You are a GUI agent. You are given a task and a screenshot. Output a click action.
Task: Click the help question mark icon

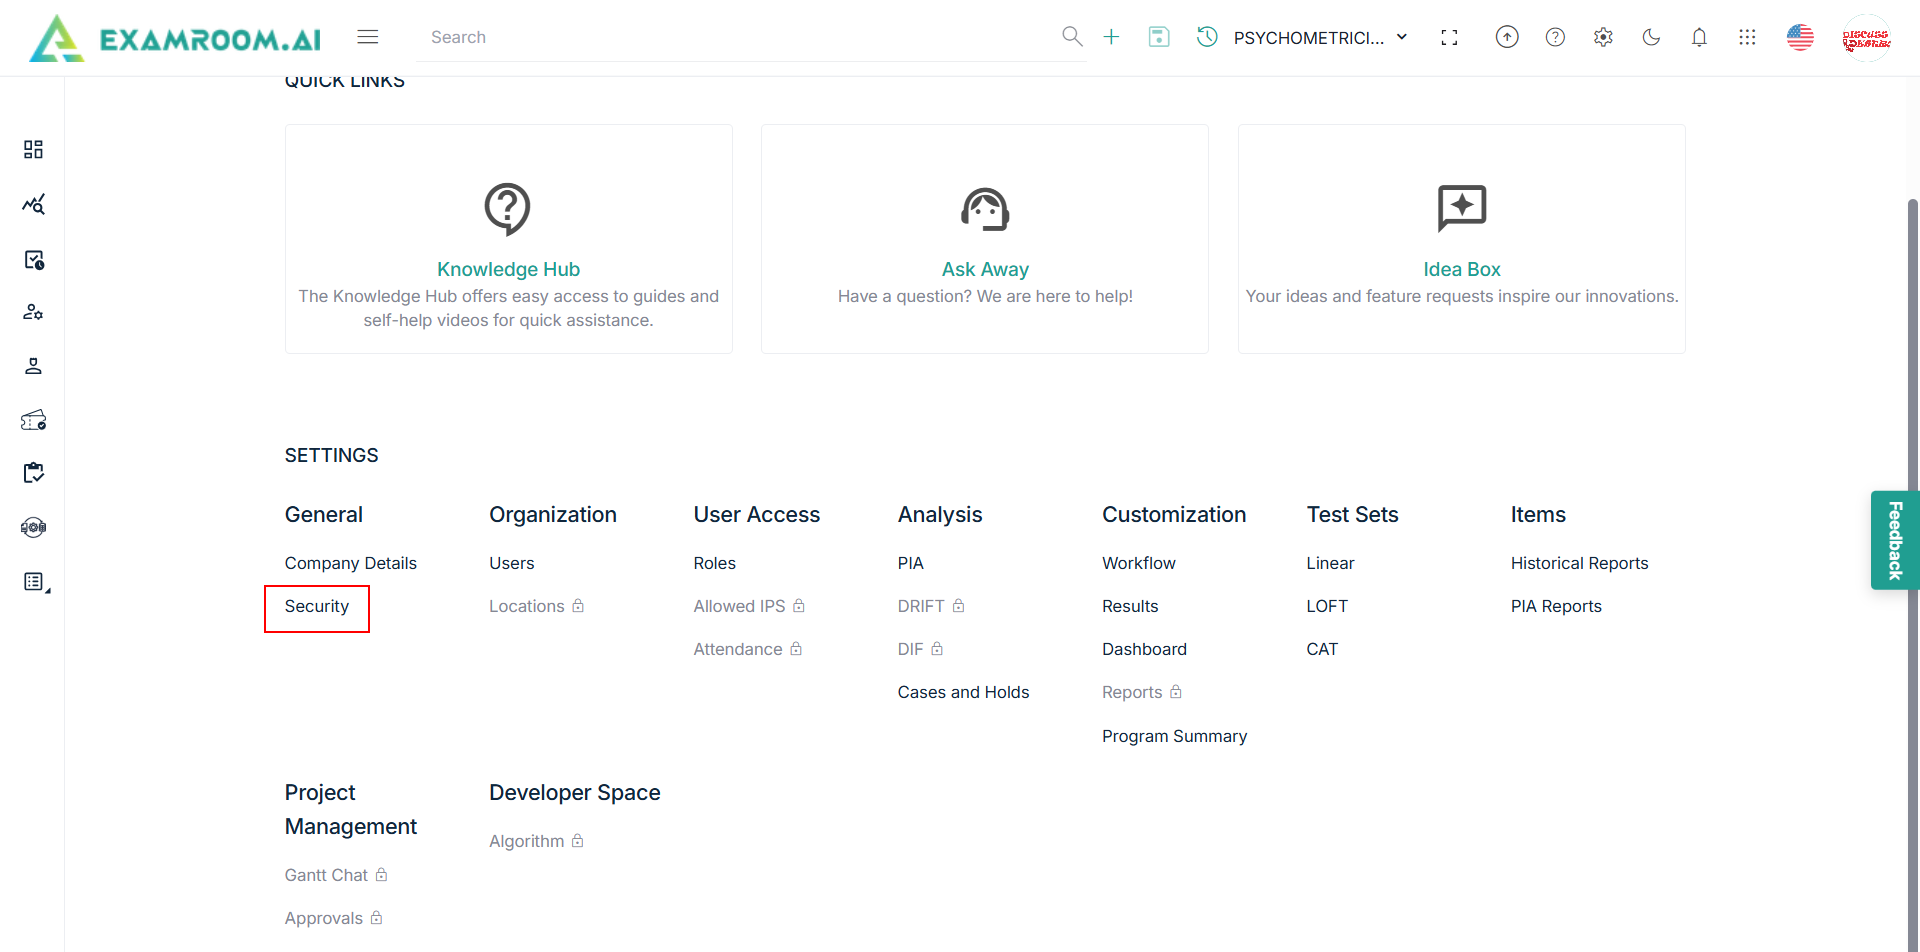coord(1555,37)
